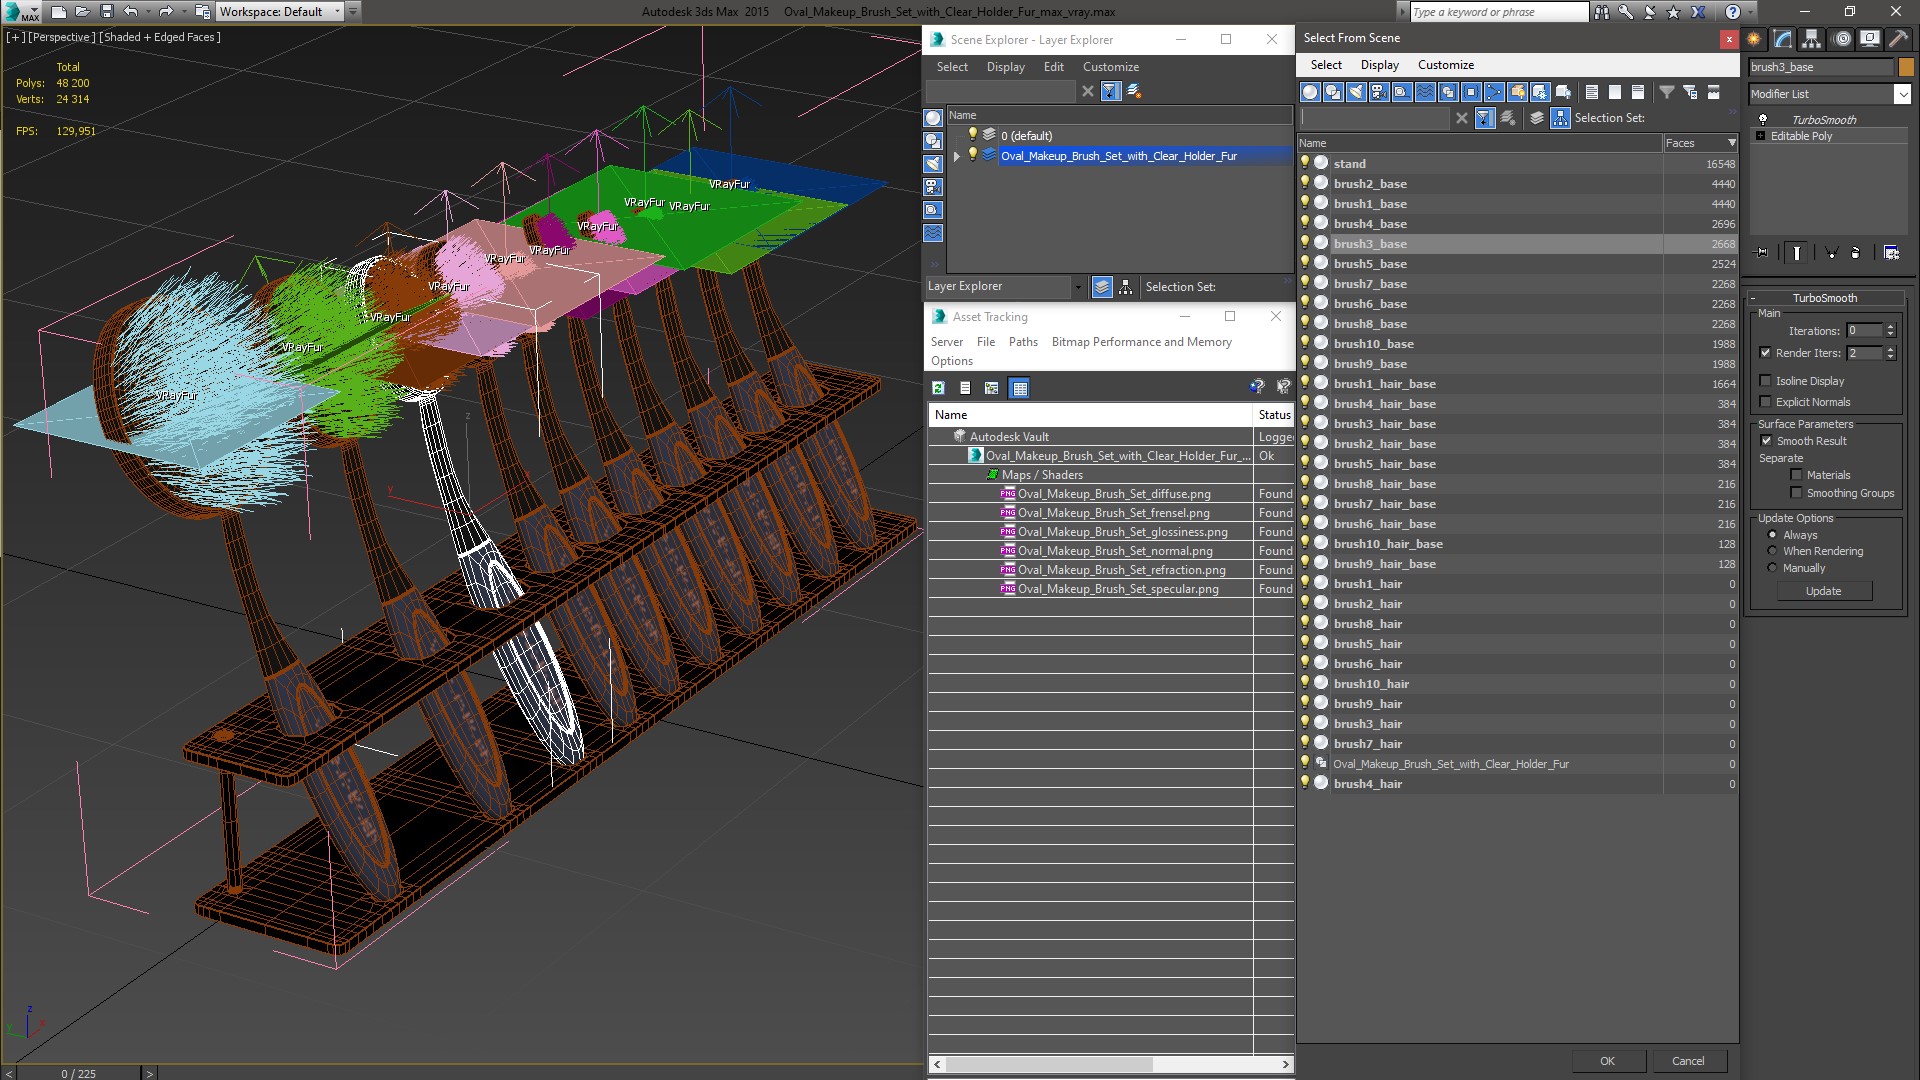
Task: Expand the Oval_Makeup_Brush_Set_with_Clear_Holder_Fur layer
Action: click(957, 156)
